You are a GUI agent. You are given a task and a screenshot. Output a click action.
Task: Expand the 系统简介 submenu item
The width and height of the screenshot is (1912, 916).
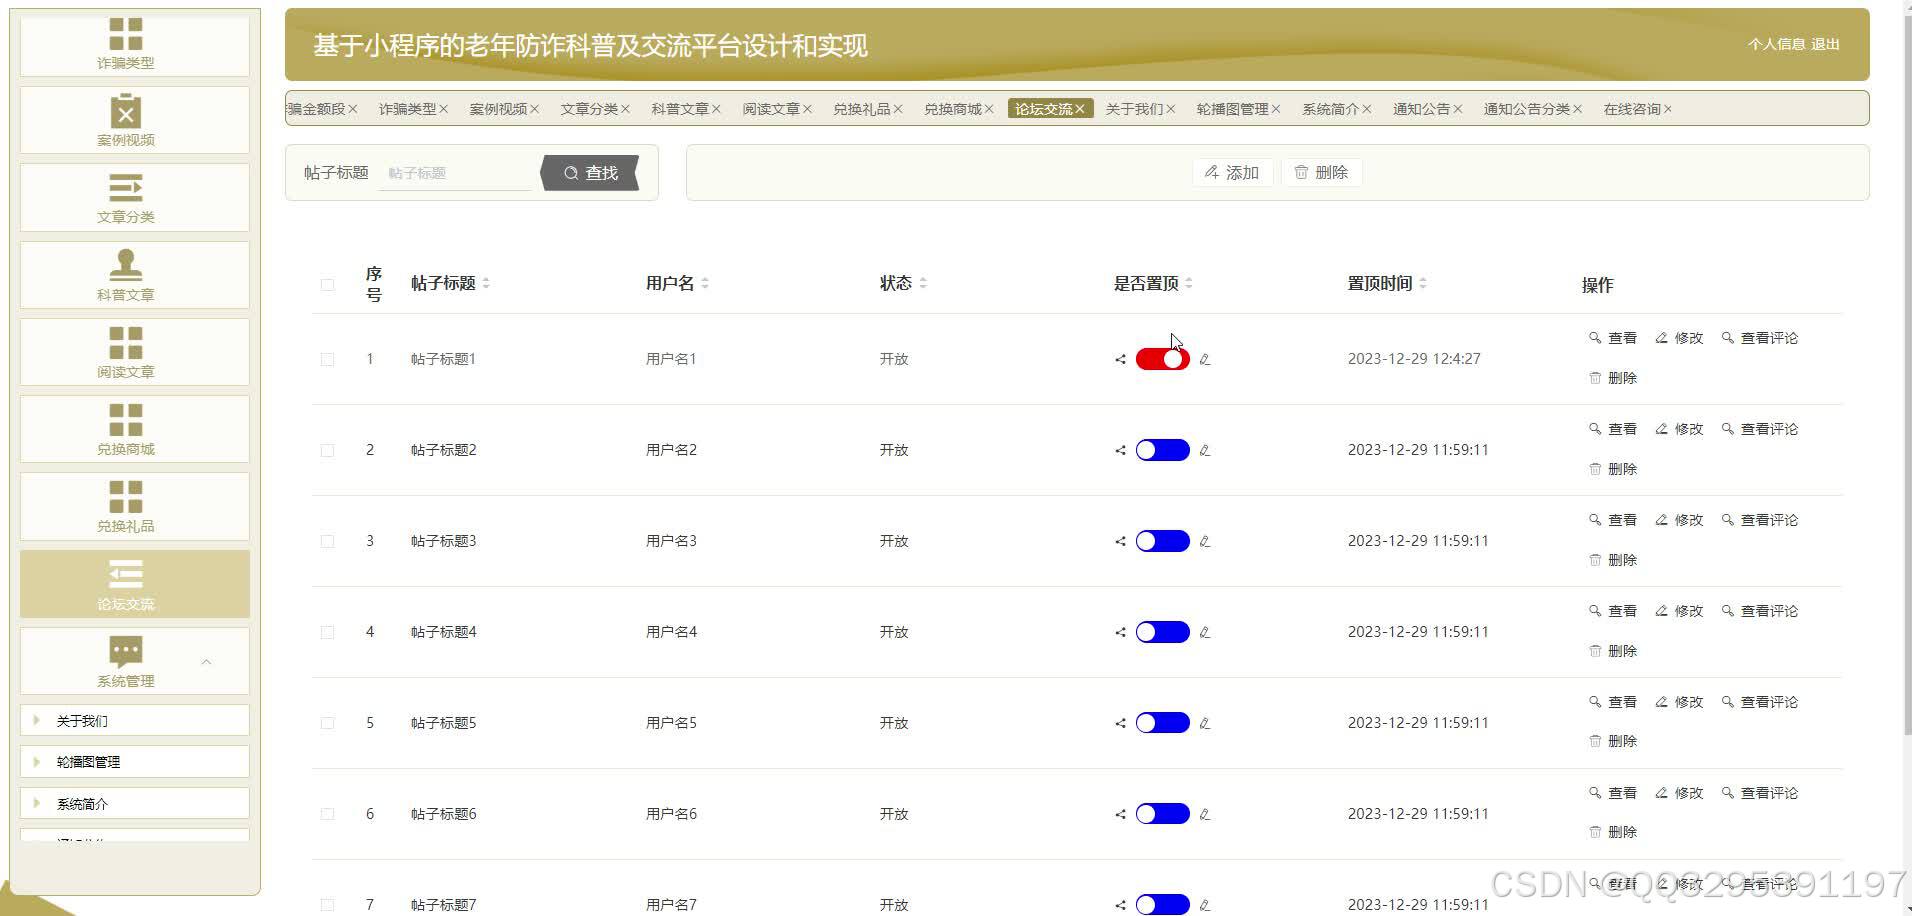(x=135, y=804)
